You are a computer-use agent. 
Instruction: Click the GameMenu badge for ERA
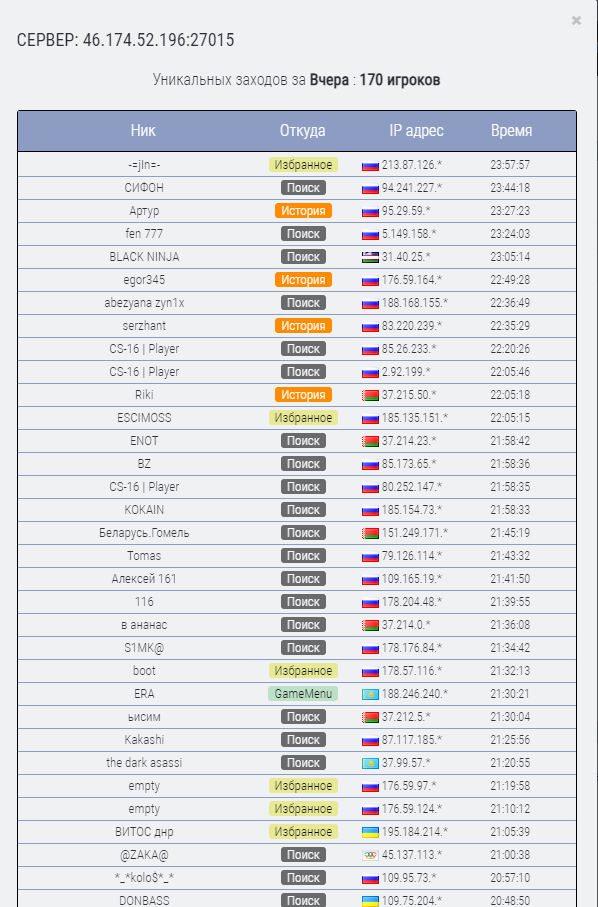click(x=303, y=694)
